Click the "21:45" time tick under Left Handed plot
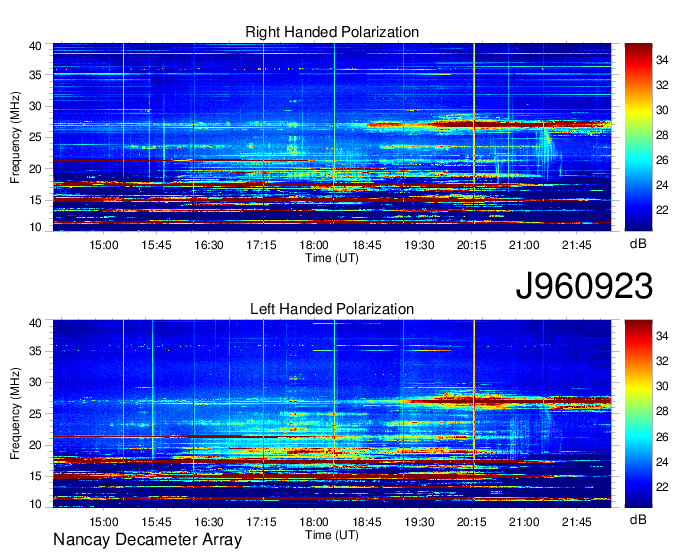The image size is (680, 552). 577,522
